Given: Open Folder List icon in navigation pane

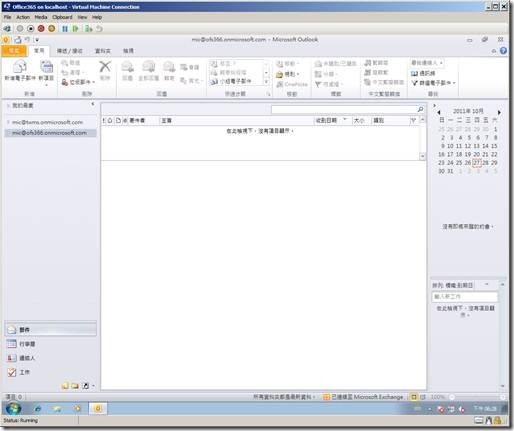Looking at the screenshot, I should 75,386.
